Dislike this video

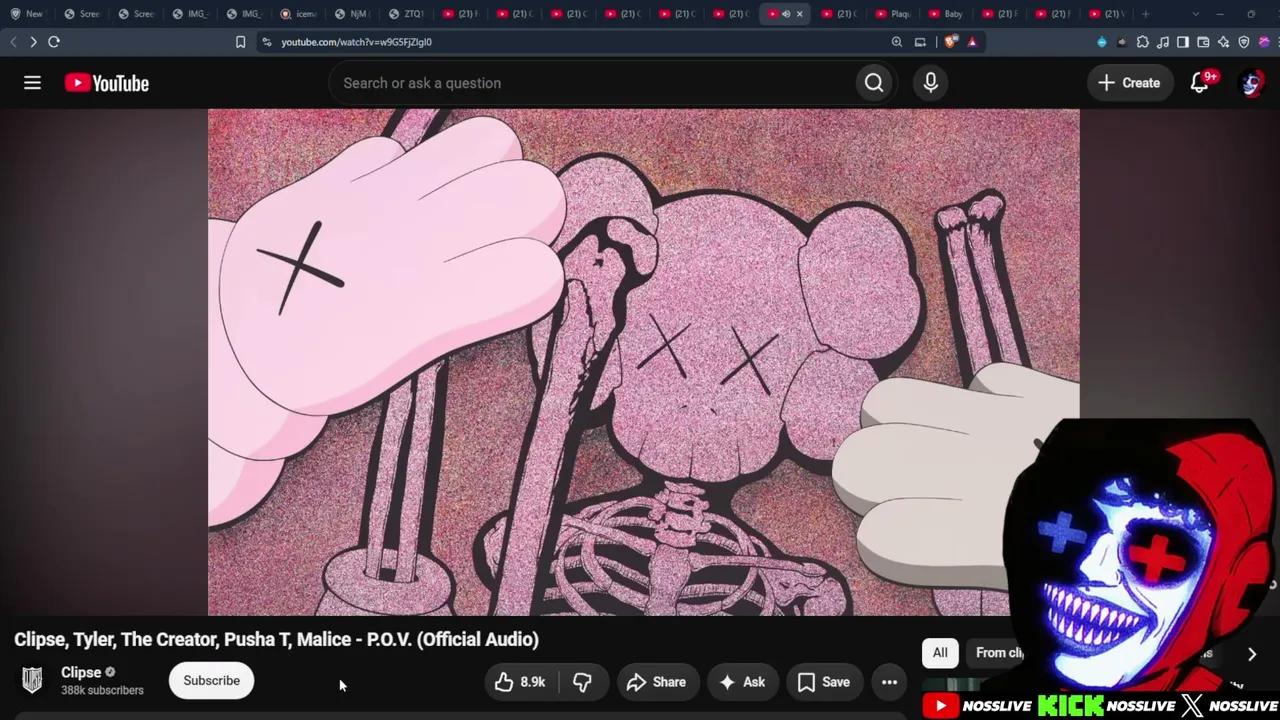[583, 682]
